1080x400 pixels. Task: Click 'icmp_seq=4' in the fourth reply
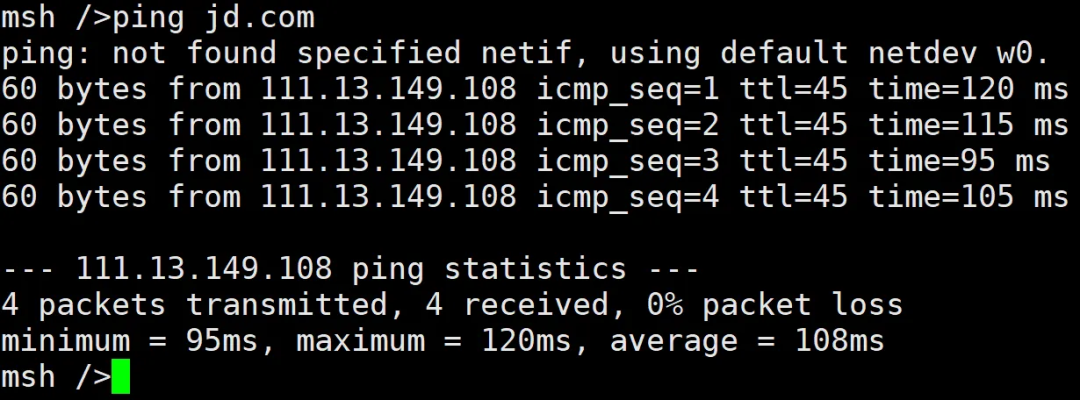click(x=628, y=197)
